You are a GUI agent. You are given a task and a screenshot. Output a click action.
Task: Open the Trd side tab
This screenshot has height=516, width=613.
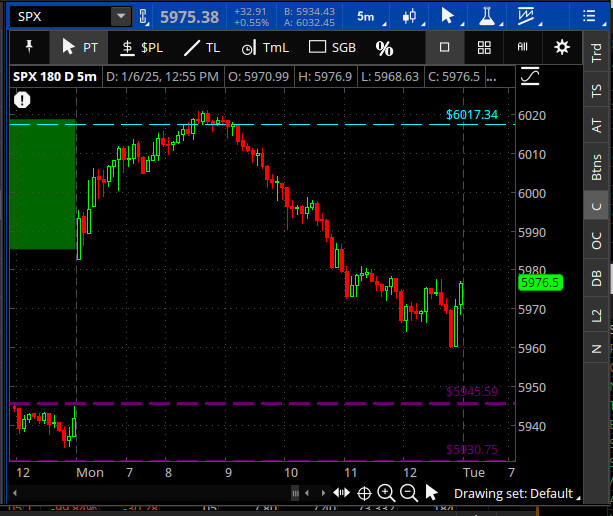pos(597,51)
